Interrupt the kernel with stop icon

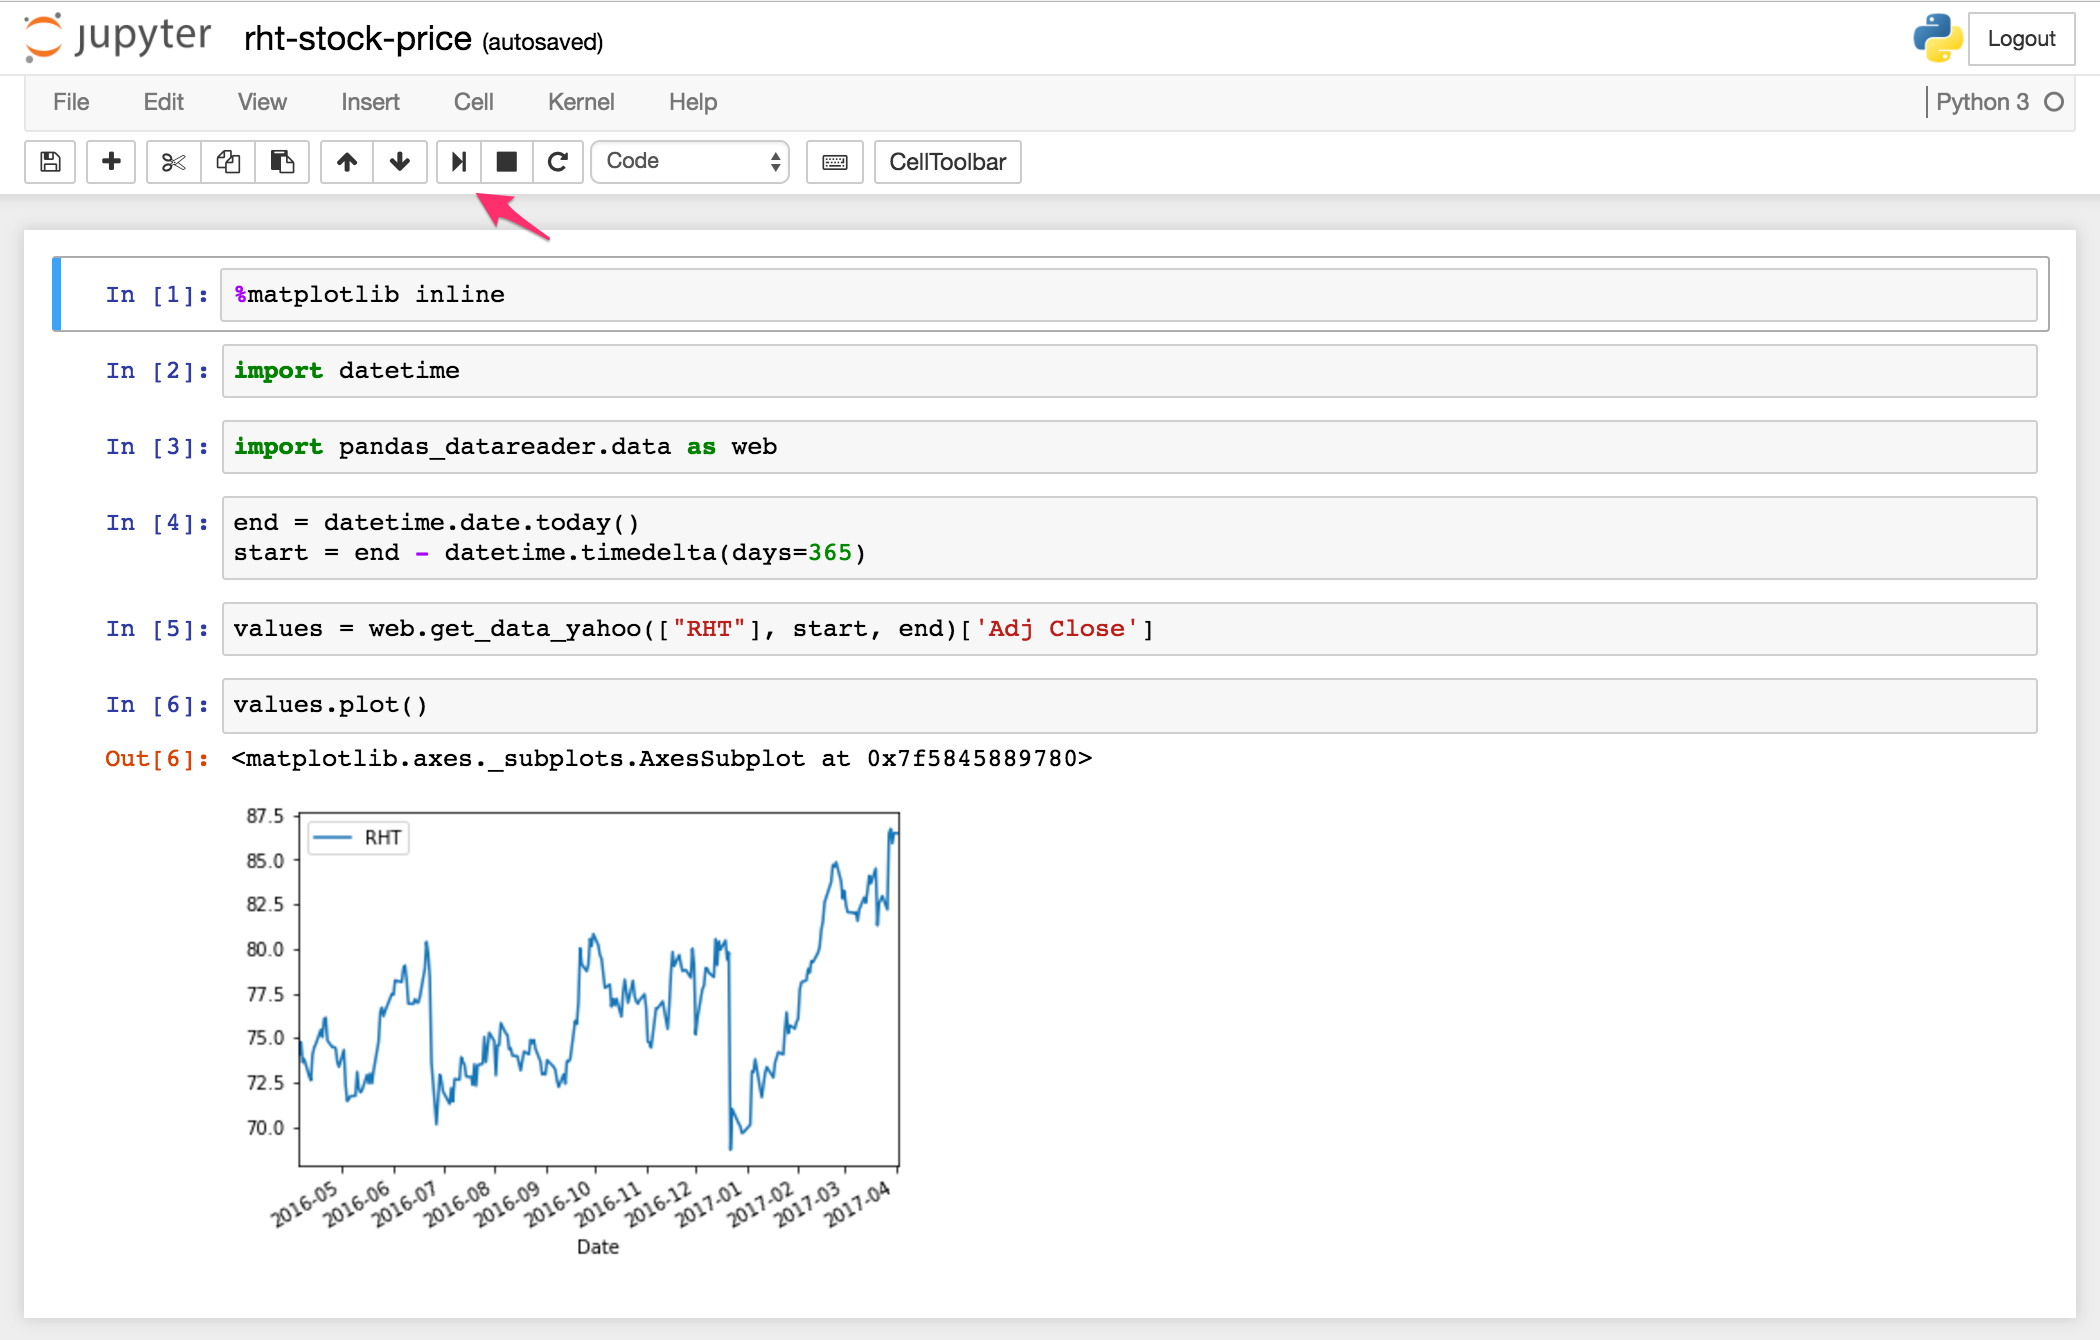507,162
